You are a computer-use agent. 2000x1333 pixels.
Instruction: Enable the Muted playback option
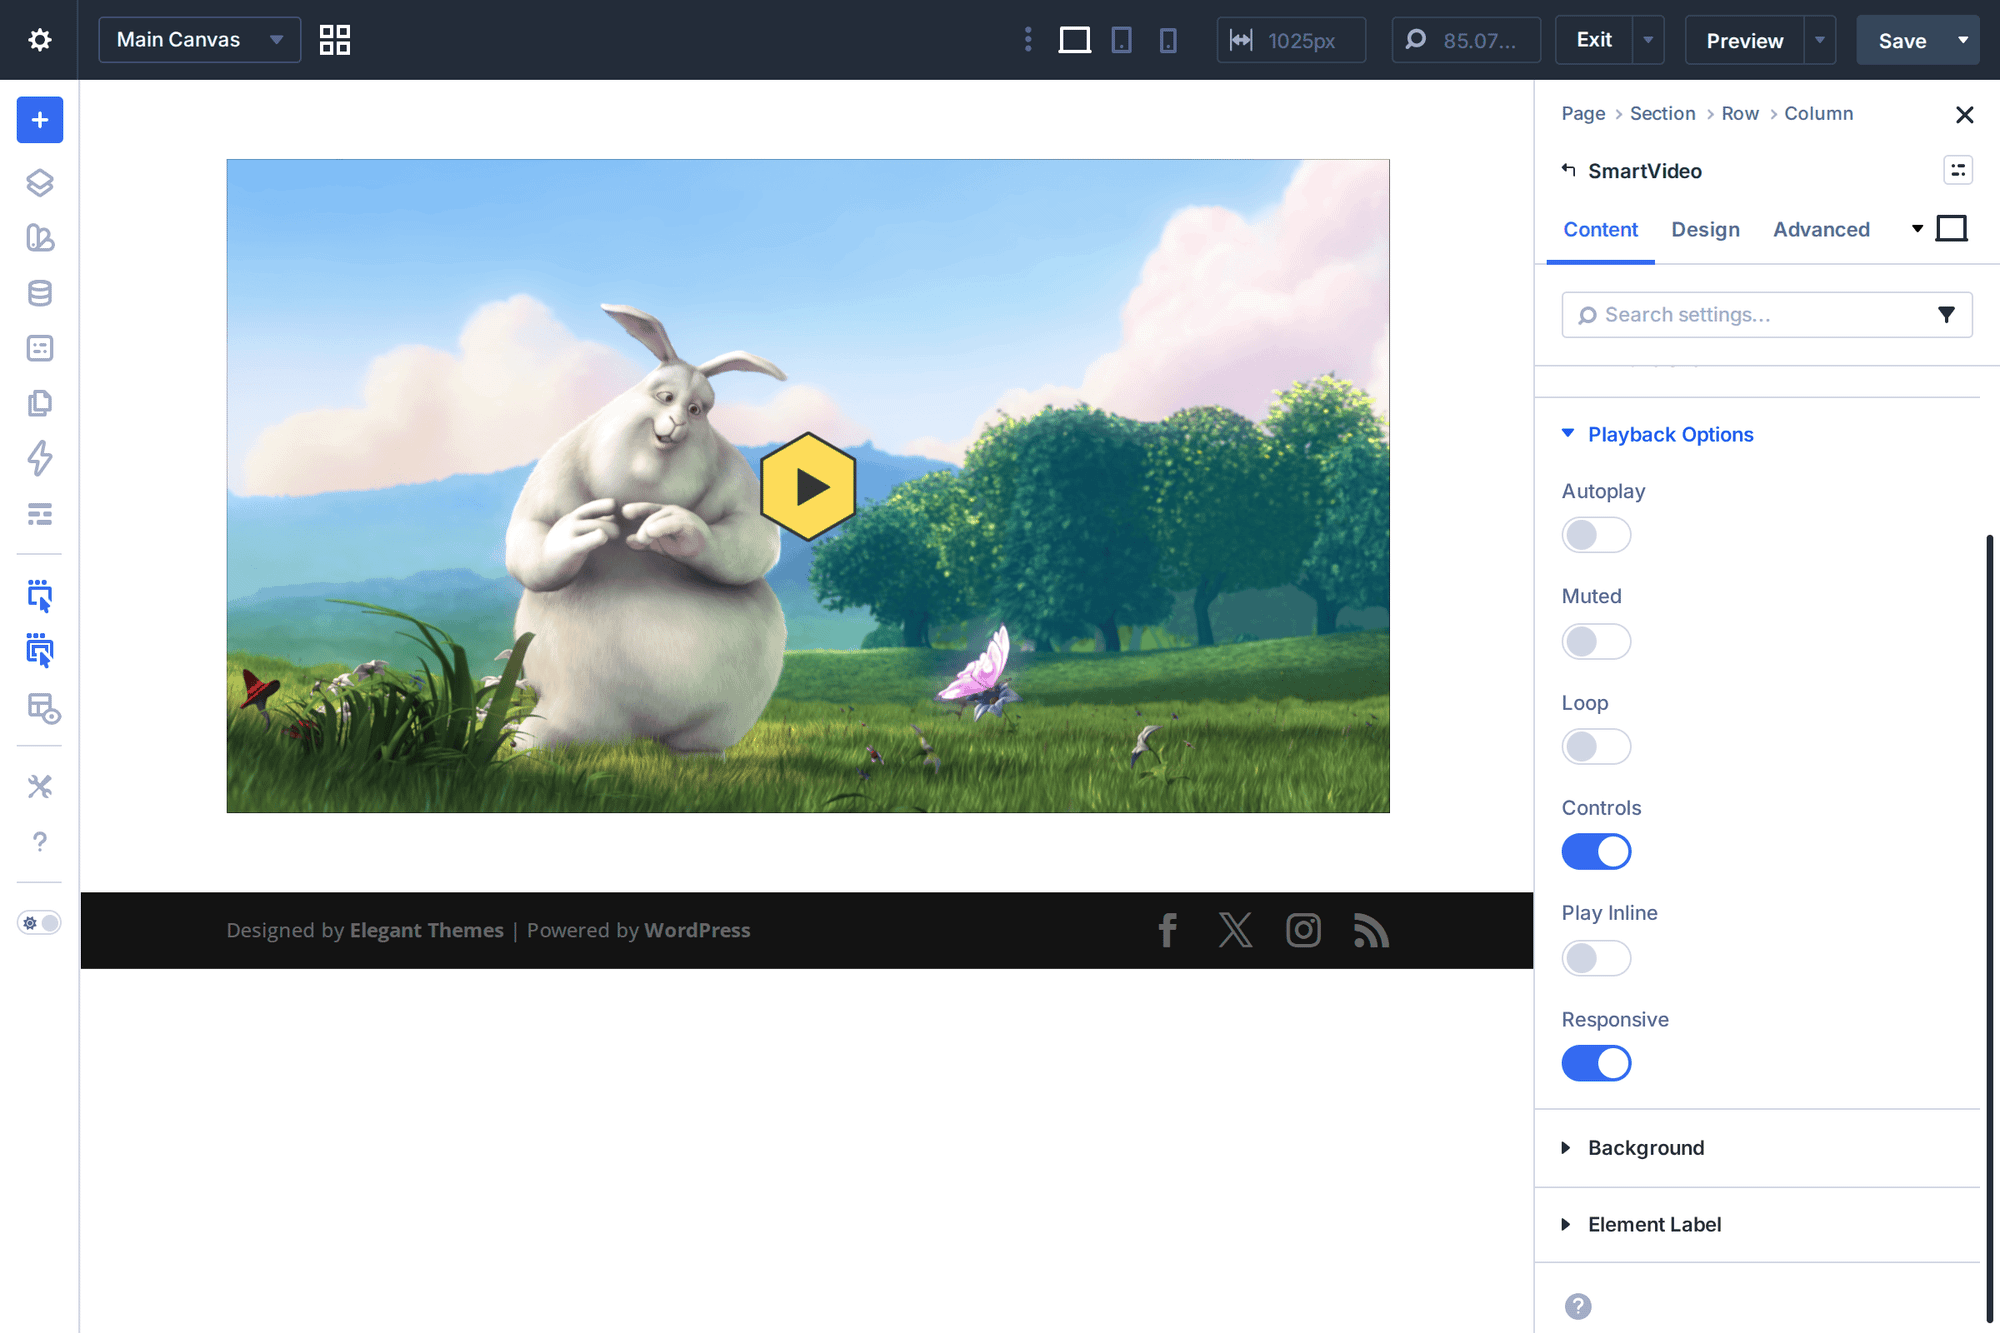coord(1596,641)
